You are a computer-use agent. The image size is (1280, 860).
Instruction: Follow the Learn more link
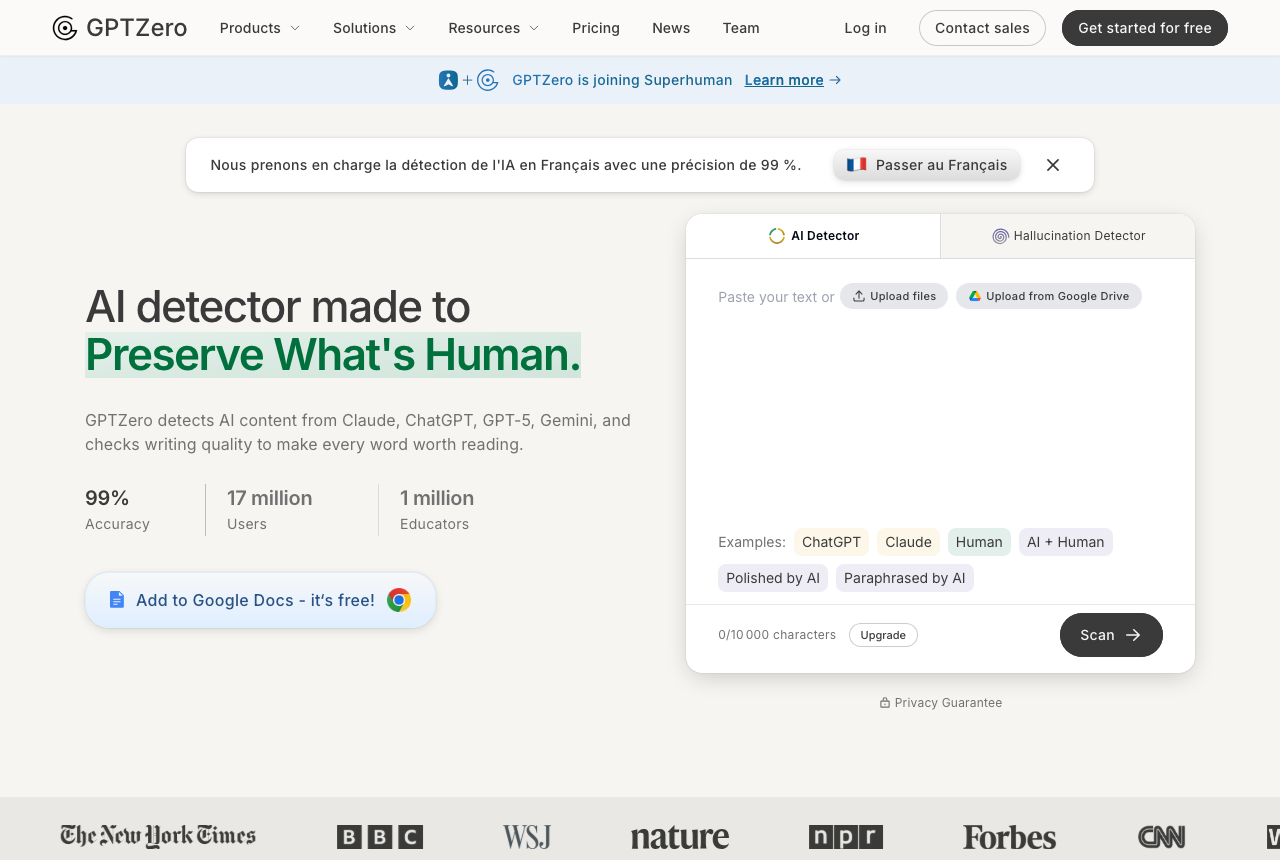point(784,80)
